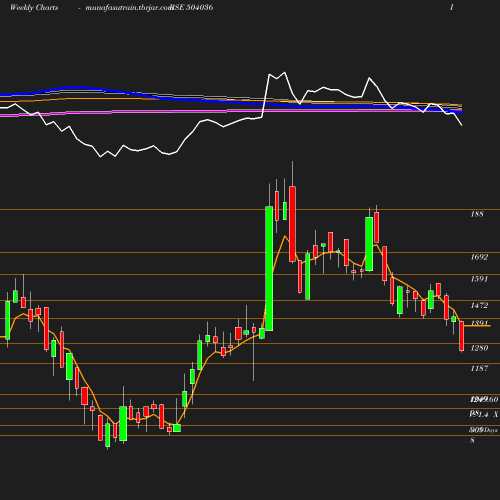Select the tallest green breakout candle
This screenshot has height=500, width=500.
point(269,268)
